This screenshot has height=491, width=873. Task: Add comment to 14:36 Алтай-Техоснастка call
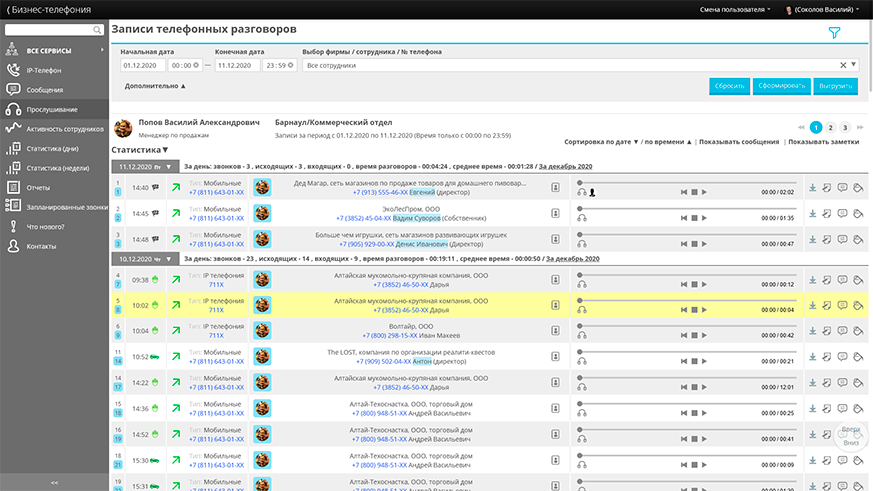842,409
